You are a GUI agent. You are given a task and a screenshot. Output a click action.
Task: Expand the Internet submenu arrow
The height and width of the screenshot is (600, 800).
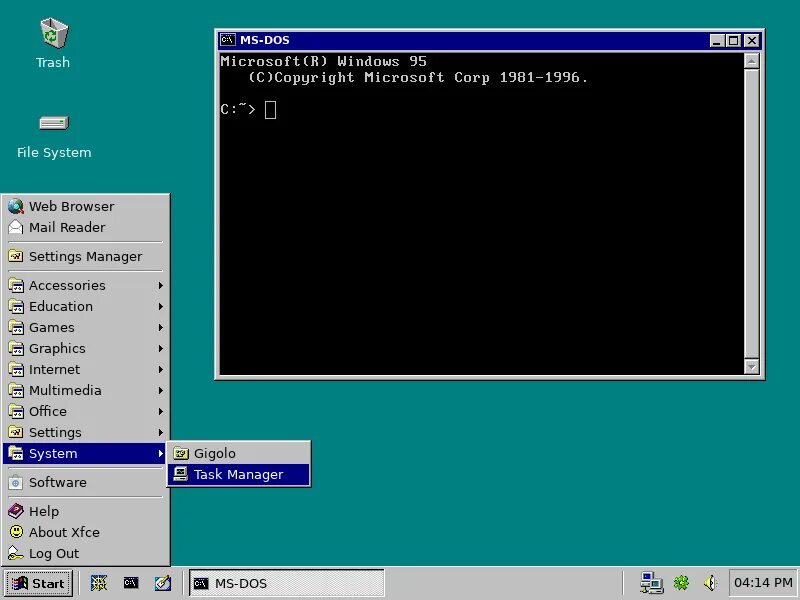[160, 369]
